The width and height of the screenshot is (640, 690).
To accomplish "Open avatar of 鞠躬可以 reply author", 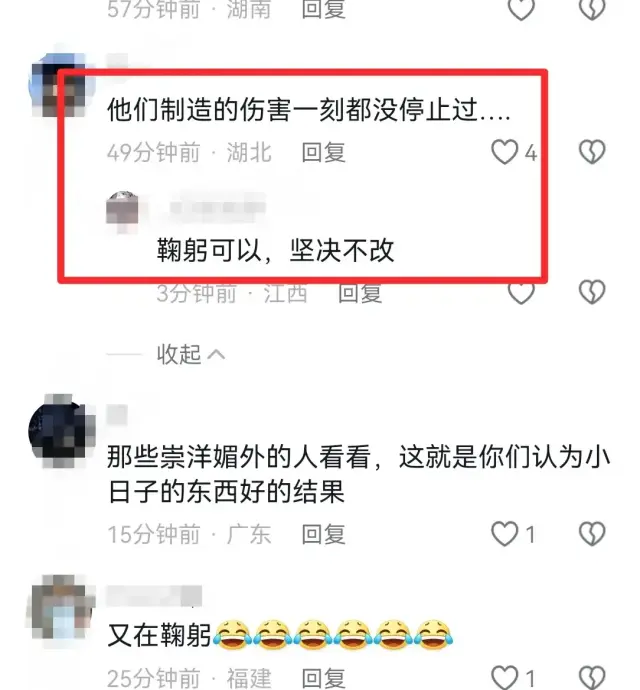I will tap(122, 213).
